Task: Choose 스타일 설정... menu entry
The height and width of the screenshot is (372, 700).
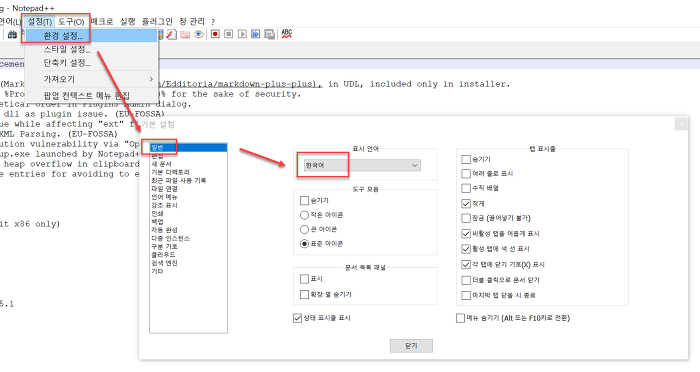Action: tap(91, 49)
